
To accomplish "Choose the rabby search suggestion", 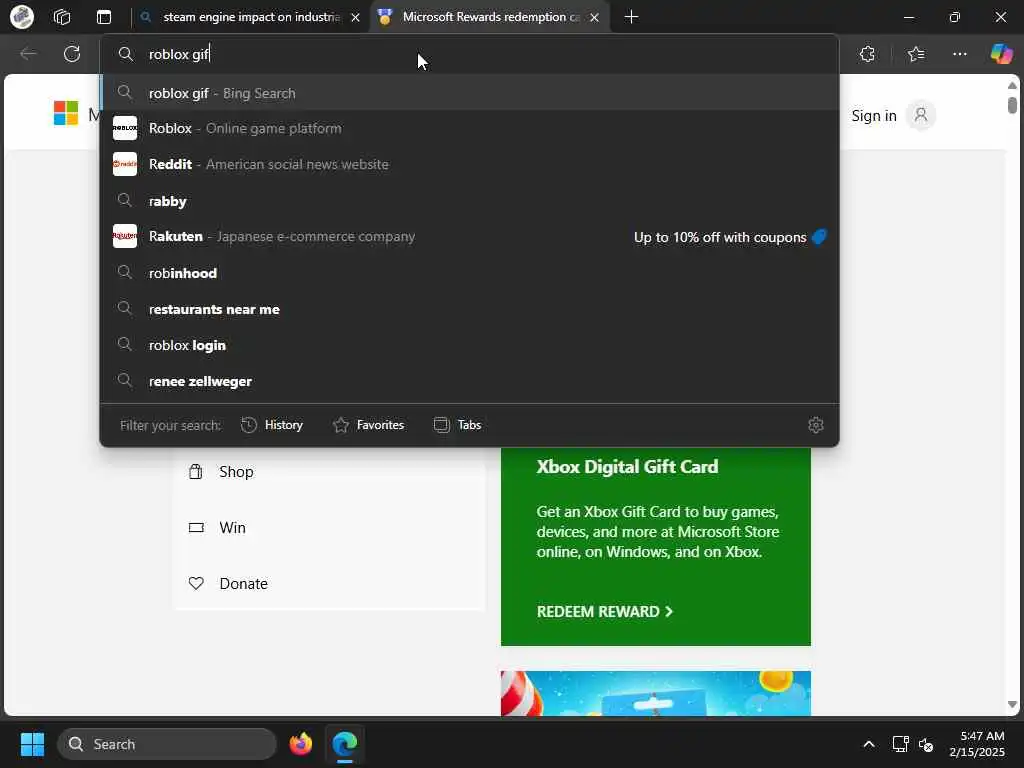I will [469, 201].
